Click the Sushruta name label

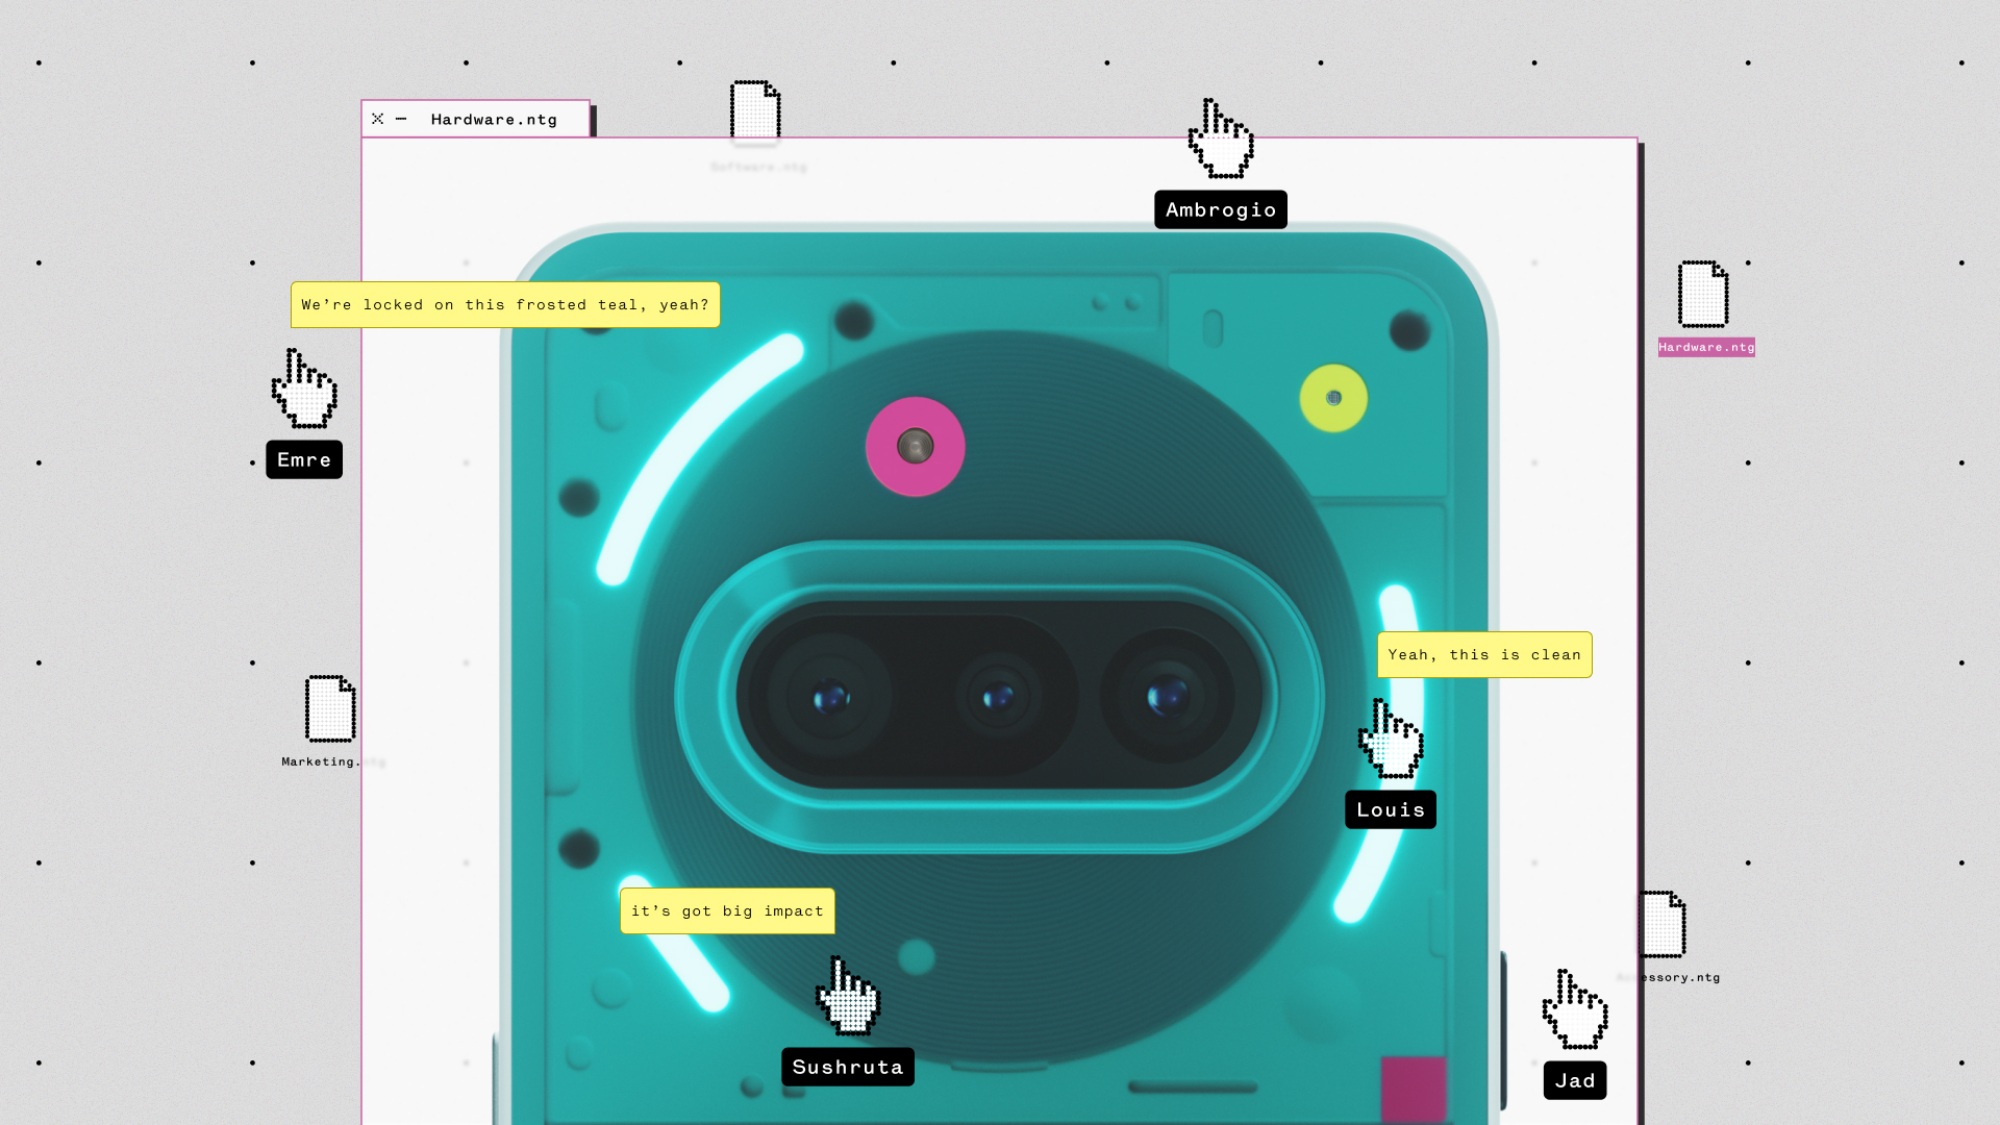tap(847, 1067)
